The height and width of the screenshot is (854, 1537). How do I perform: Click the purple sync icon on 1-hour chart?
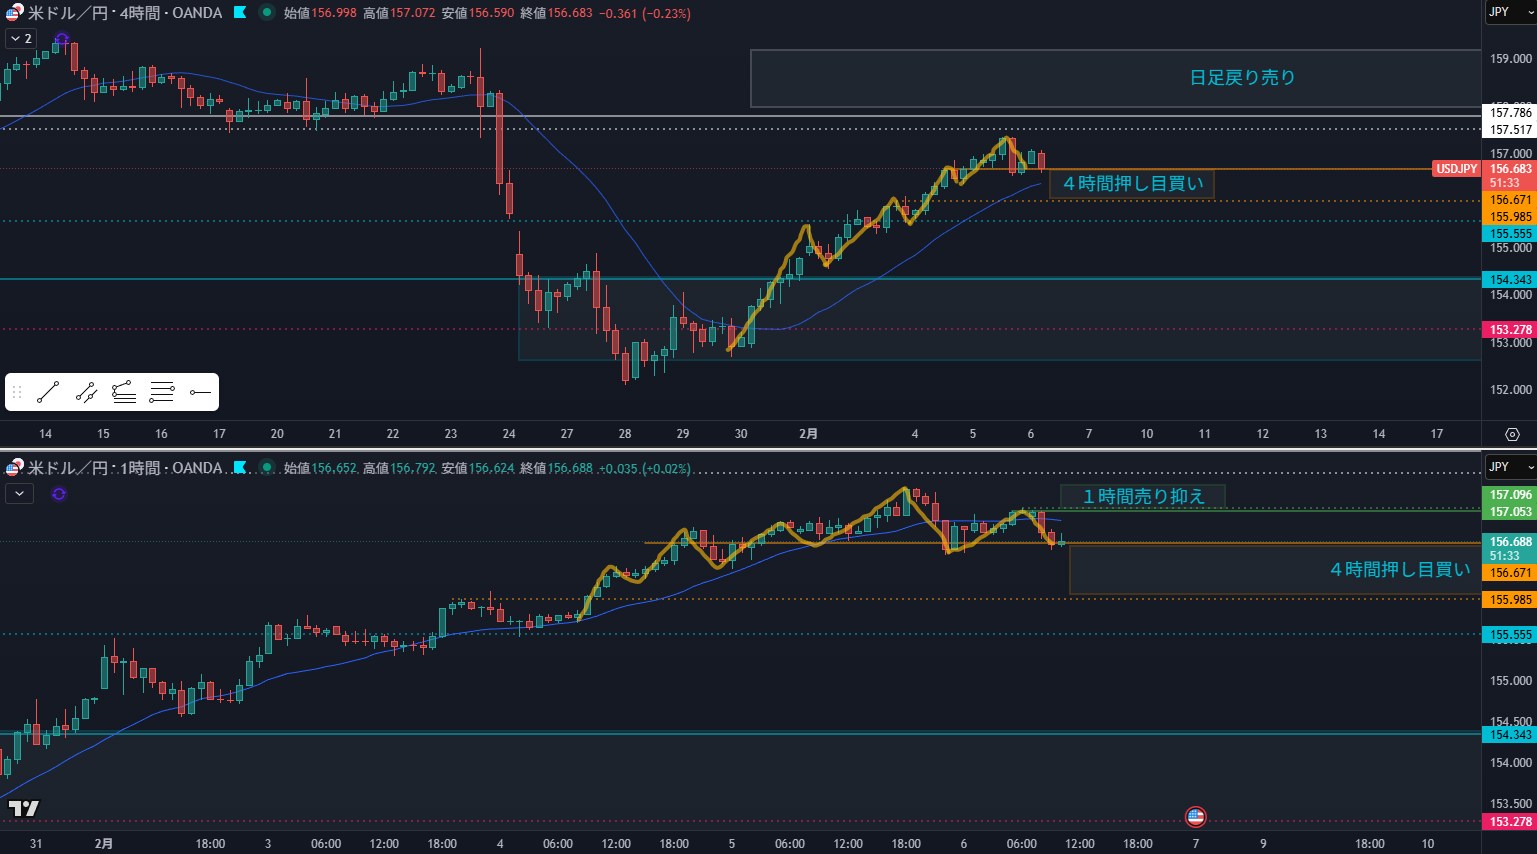coord(59,493)
